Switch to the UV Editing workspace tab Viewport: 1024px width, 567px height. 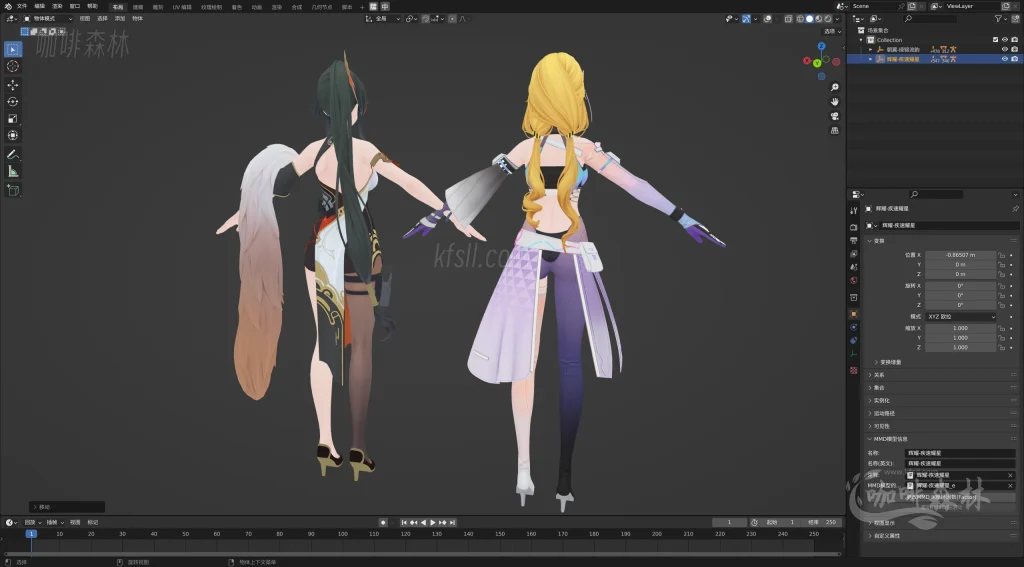(182, 7)
